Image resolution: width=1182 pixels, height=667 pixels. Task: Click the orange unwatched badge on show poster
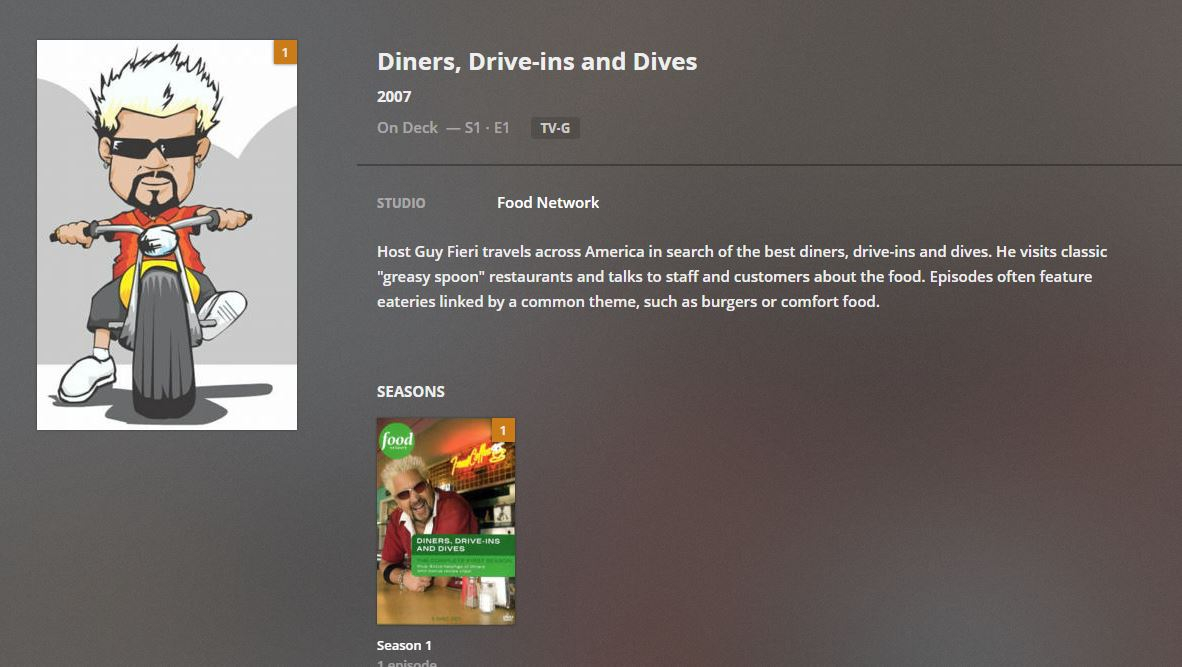click(285, 52)
